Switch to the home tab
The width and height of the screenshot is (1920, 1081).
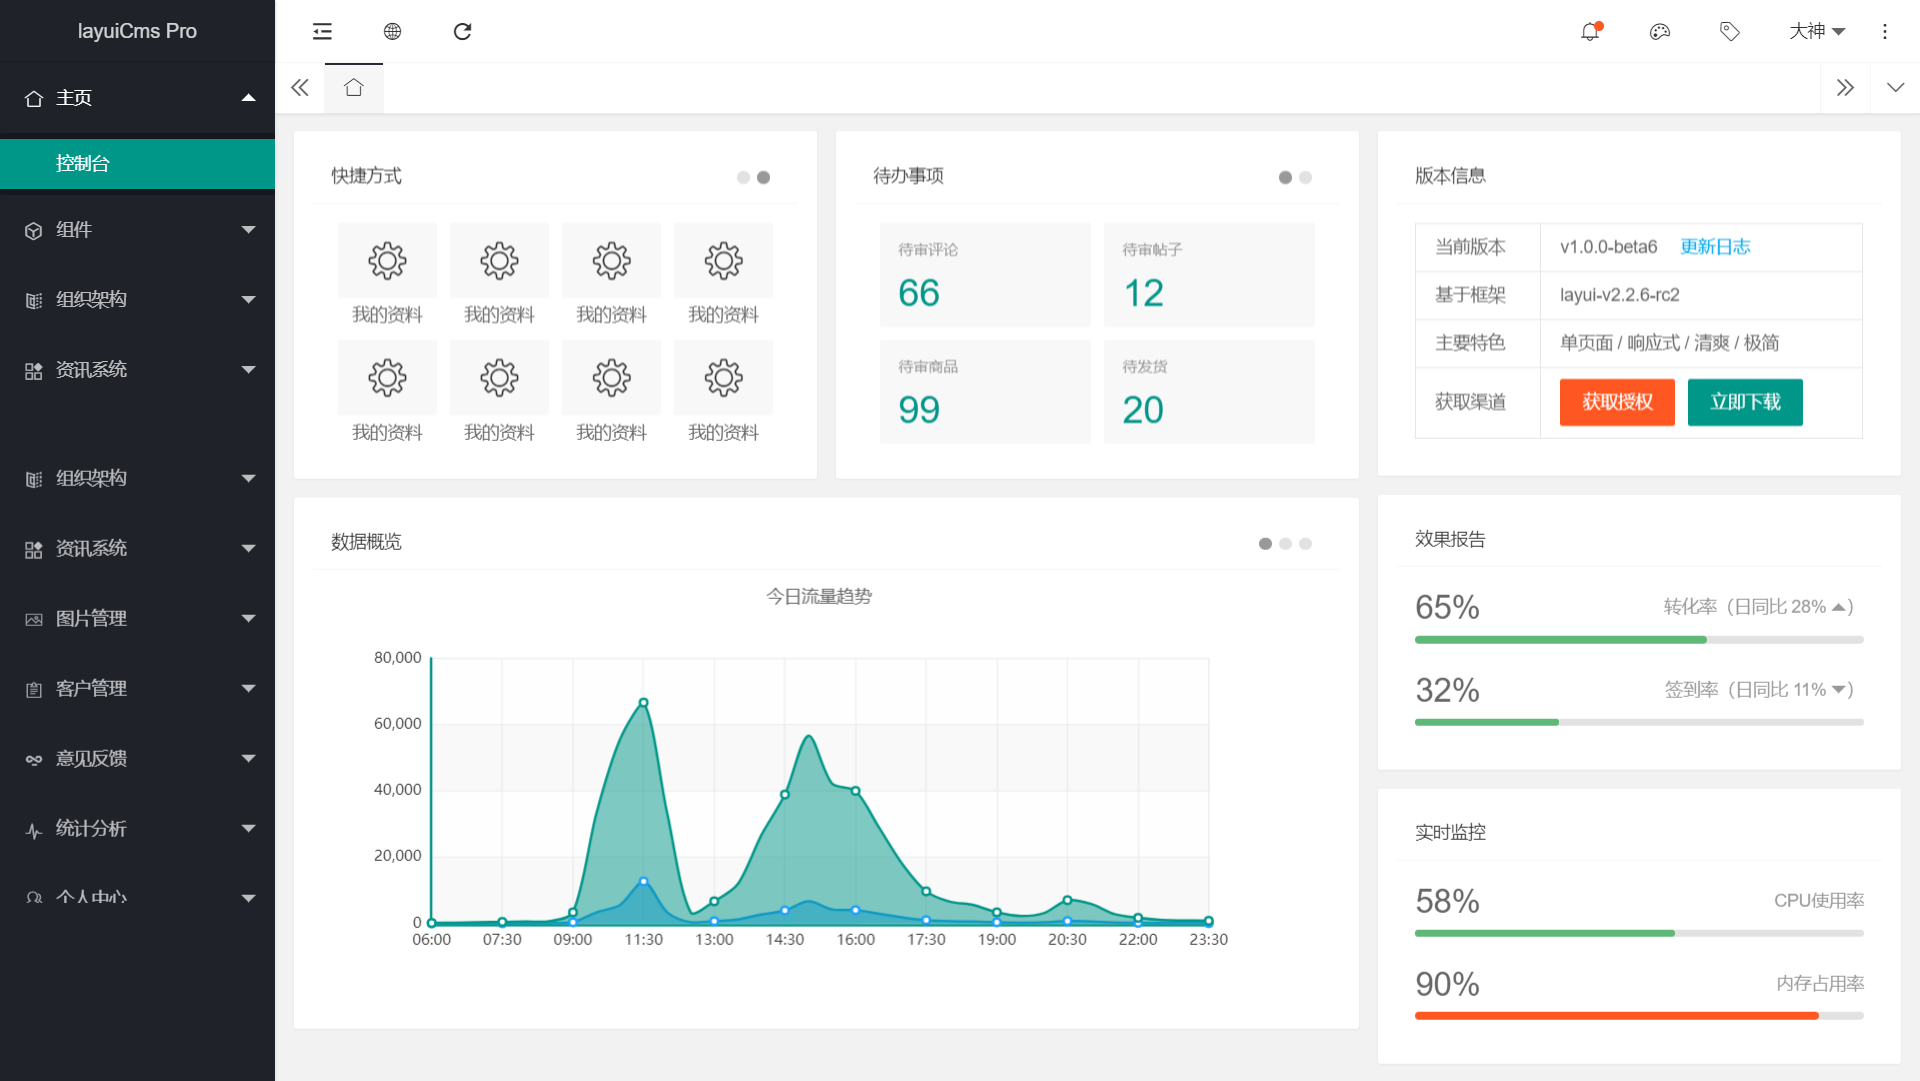(353, 88)
